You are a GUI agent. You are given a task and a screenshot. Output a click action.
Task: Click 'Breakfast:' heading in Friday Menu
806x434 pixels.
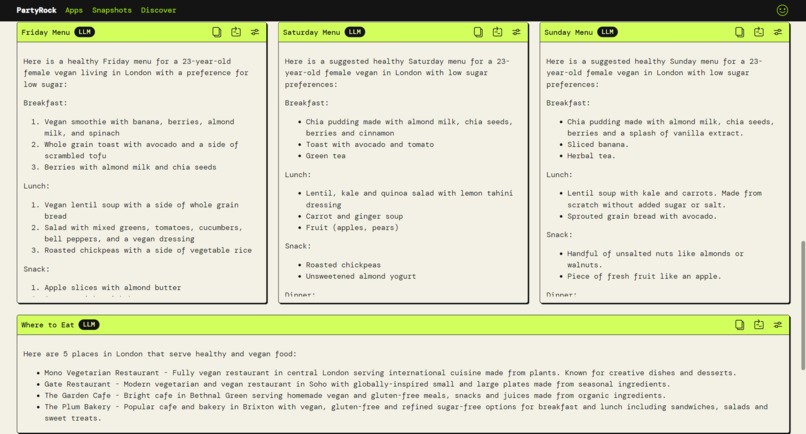45,103
